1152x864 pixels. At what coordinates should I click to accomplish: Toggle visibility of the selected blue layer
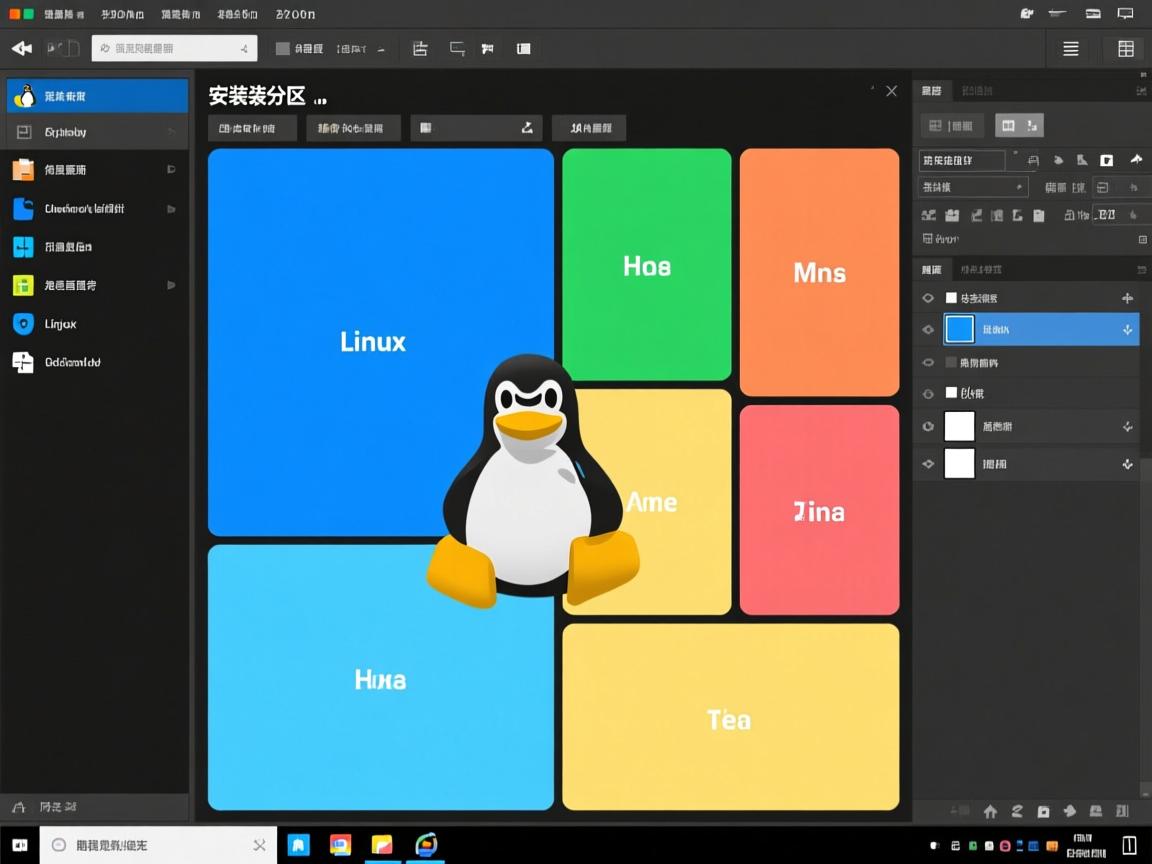click(927, 328)
